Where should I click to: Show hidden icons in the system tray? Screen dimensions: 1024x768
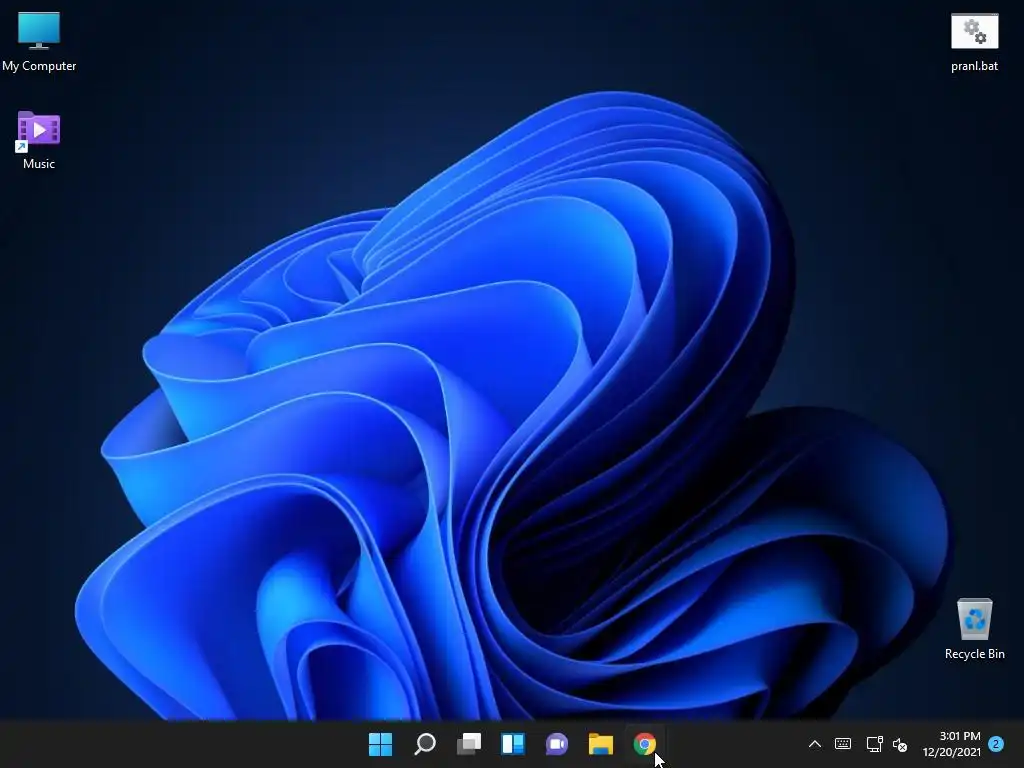(x=814, y=744)
